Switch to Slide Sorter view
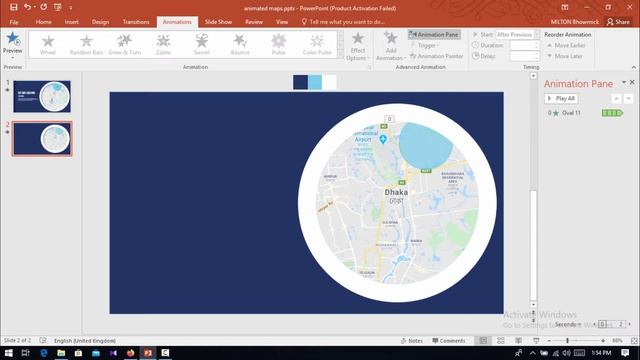 tap(501, 340)
